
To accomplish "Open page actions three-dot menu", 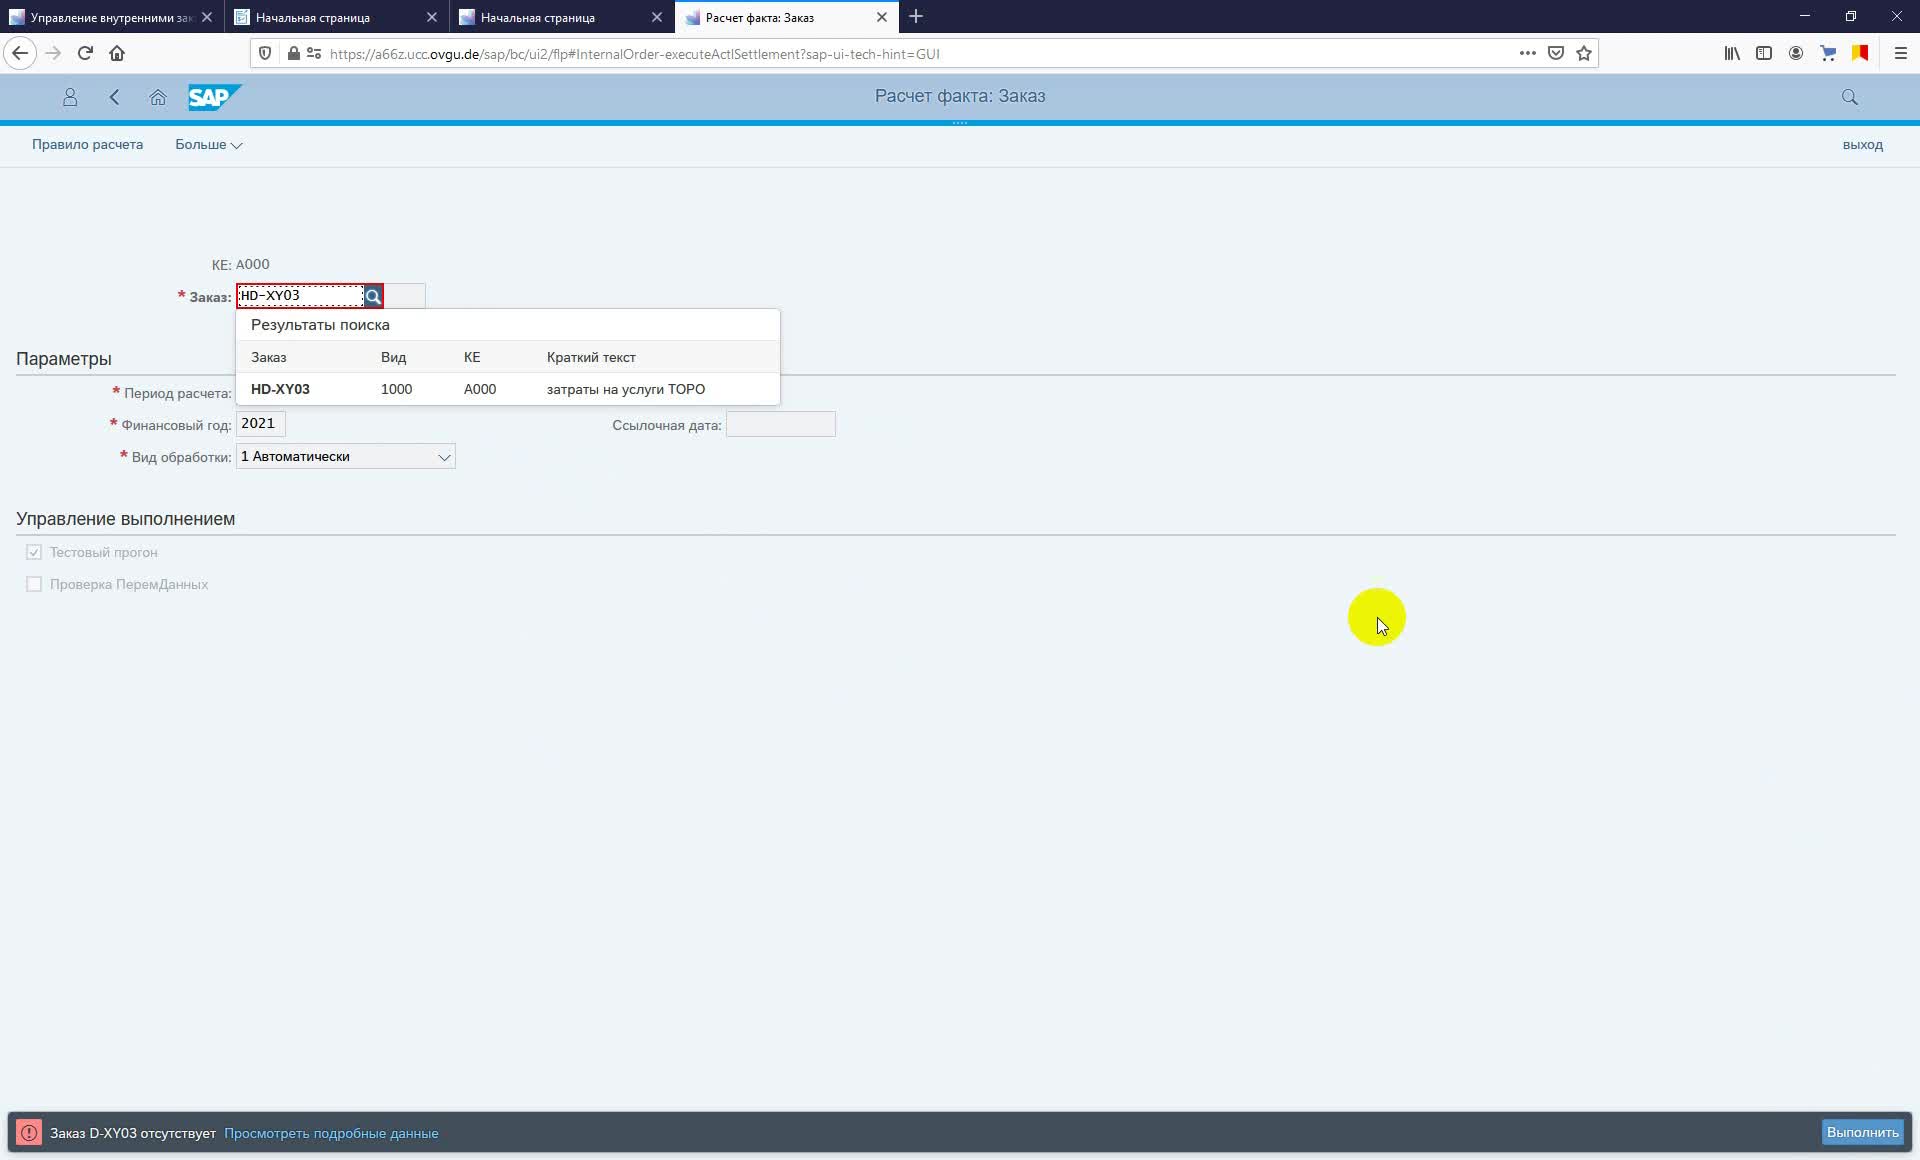I will point(1527,53).
